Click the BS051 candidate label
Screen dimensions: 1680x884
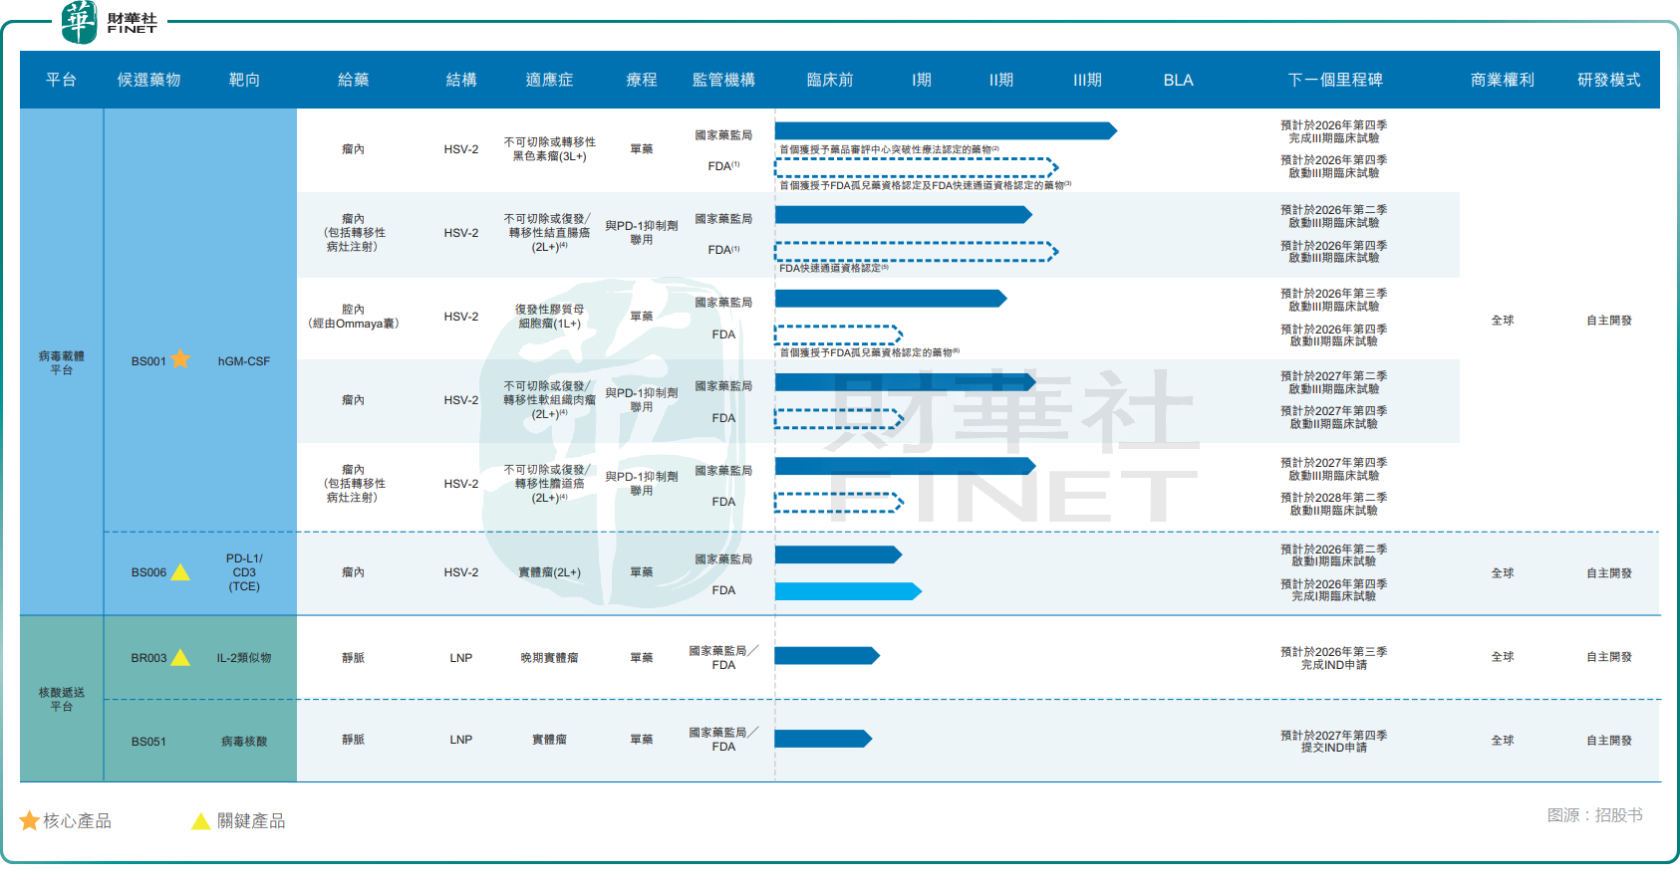click(149, 741)
